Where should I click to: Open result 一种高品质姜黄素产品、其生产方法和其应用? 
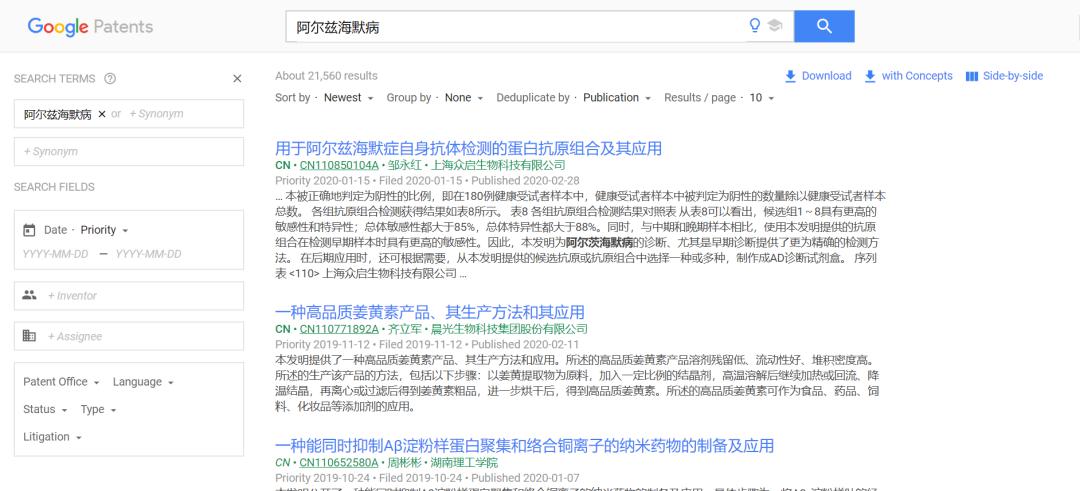[x=430, y=311]
